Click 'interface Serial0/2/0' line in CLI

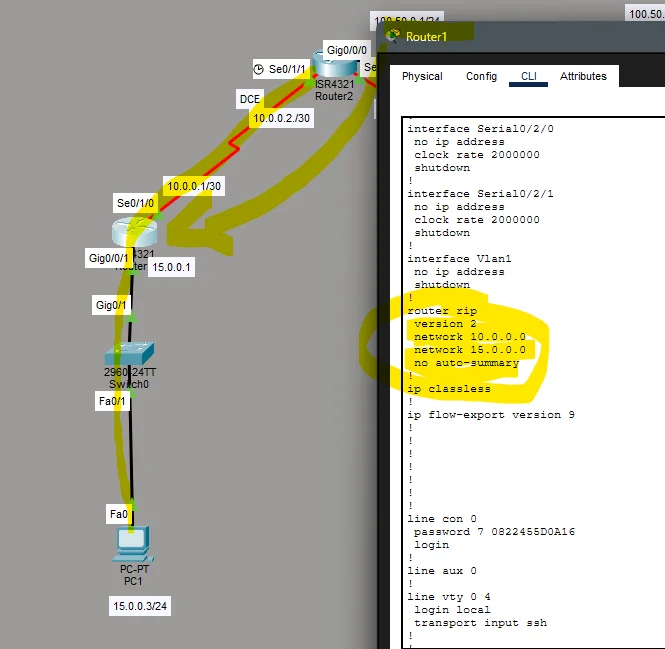tap(480, 129)
